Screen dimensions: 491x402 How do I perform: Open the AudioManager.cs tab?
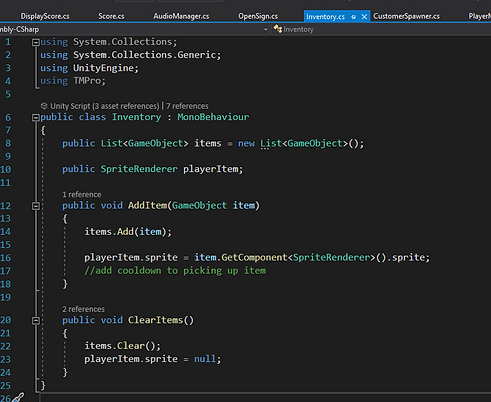click(x=181, y=16)
